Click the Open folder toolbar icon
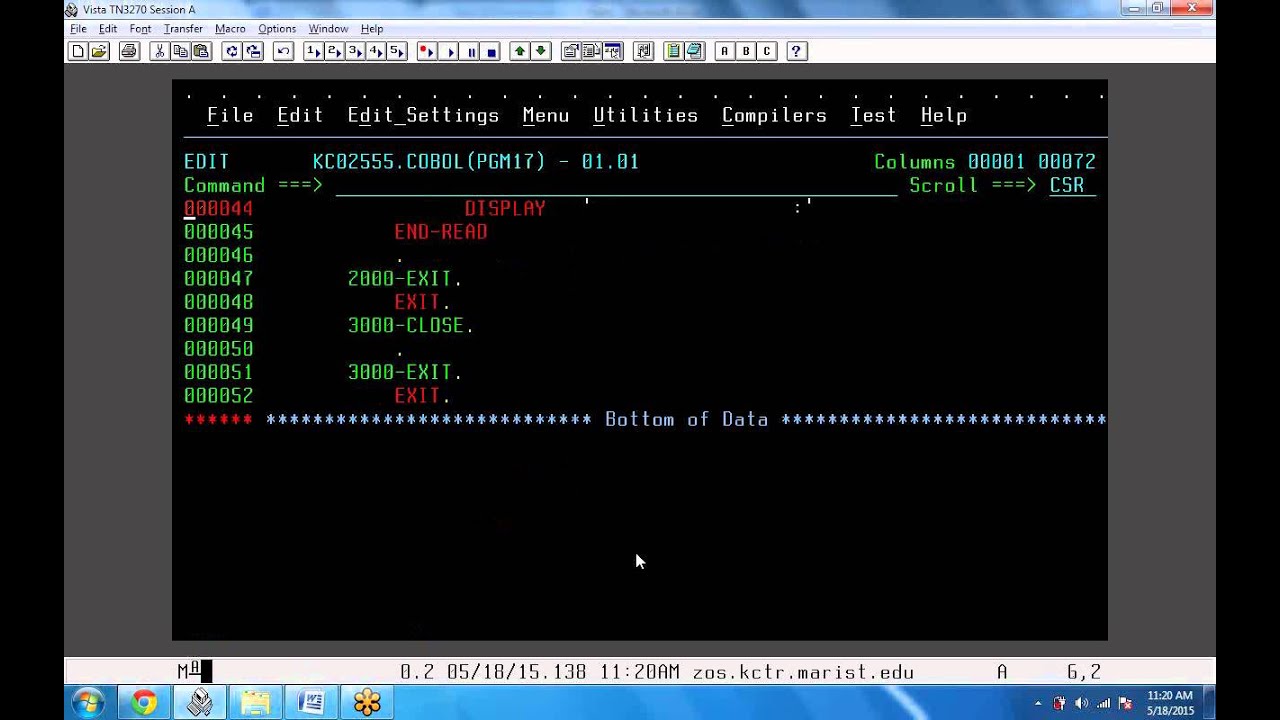The width and height of the screenshot is (1280, 720). click(99, 51)
